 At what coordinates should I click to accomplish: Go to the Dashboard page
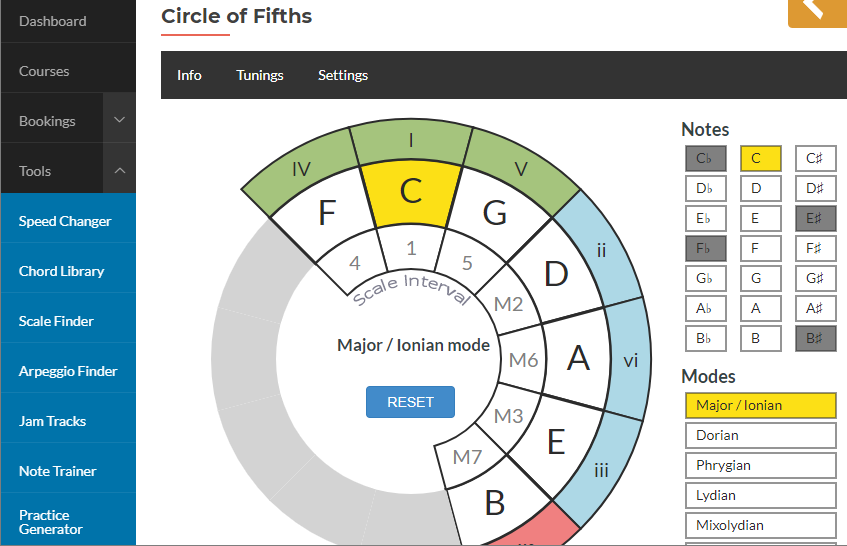click(x=52, y=21)
